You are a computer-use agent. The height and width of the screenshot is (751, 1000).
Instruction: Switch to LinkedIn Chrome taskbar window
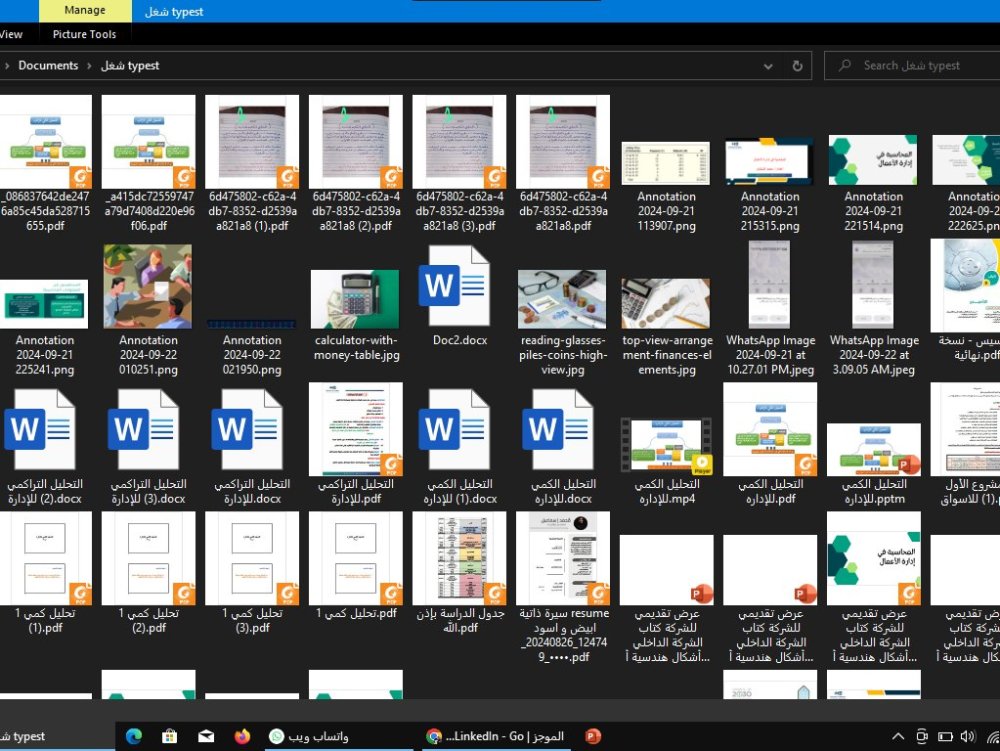point(495,736)
